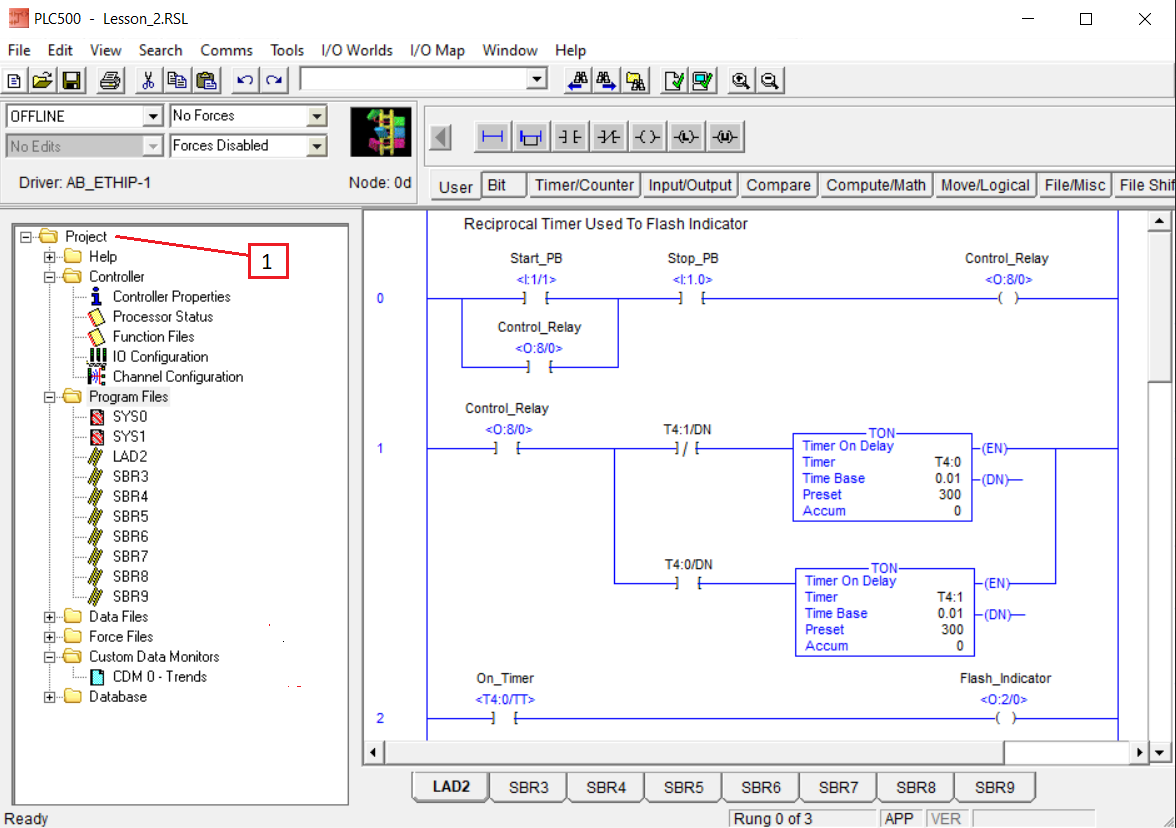Click inside the search text input field
This screenshot has height=828, width=1176.
tap(413, 79)
